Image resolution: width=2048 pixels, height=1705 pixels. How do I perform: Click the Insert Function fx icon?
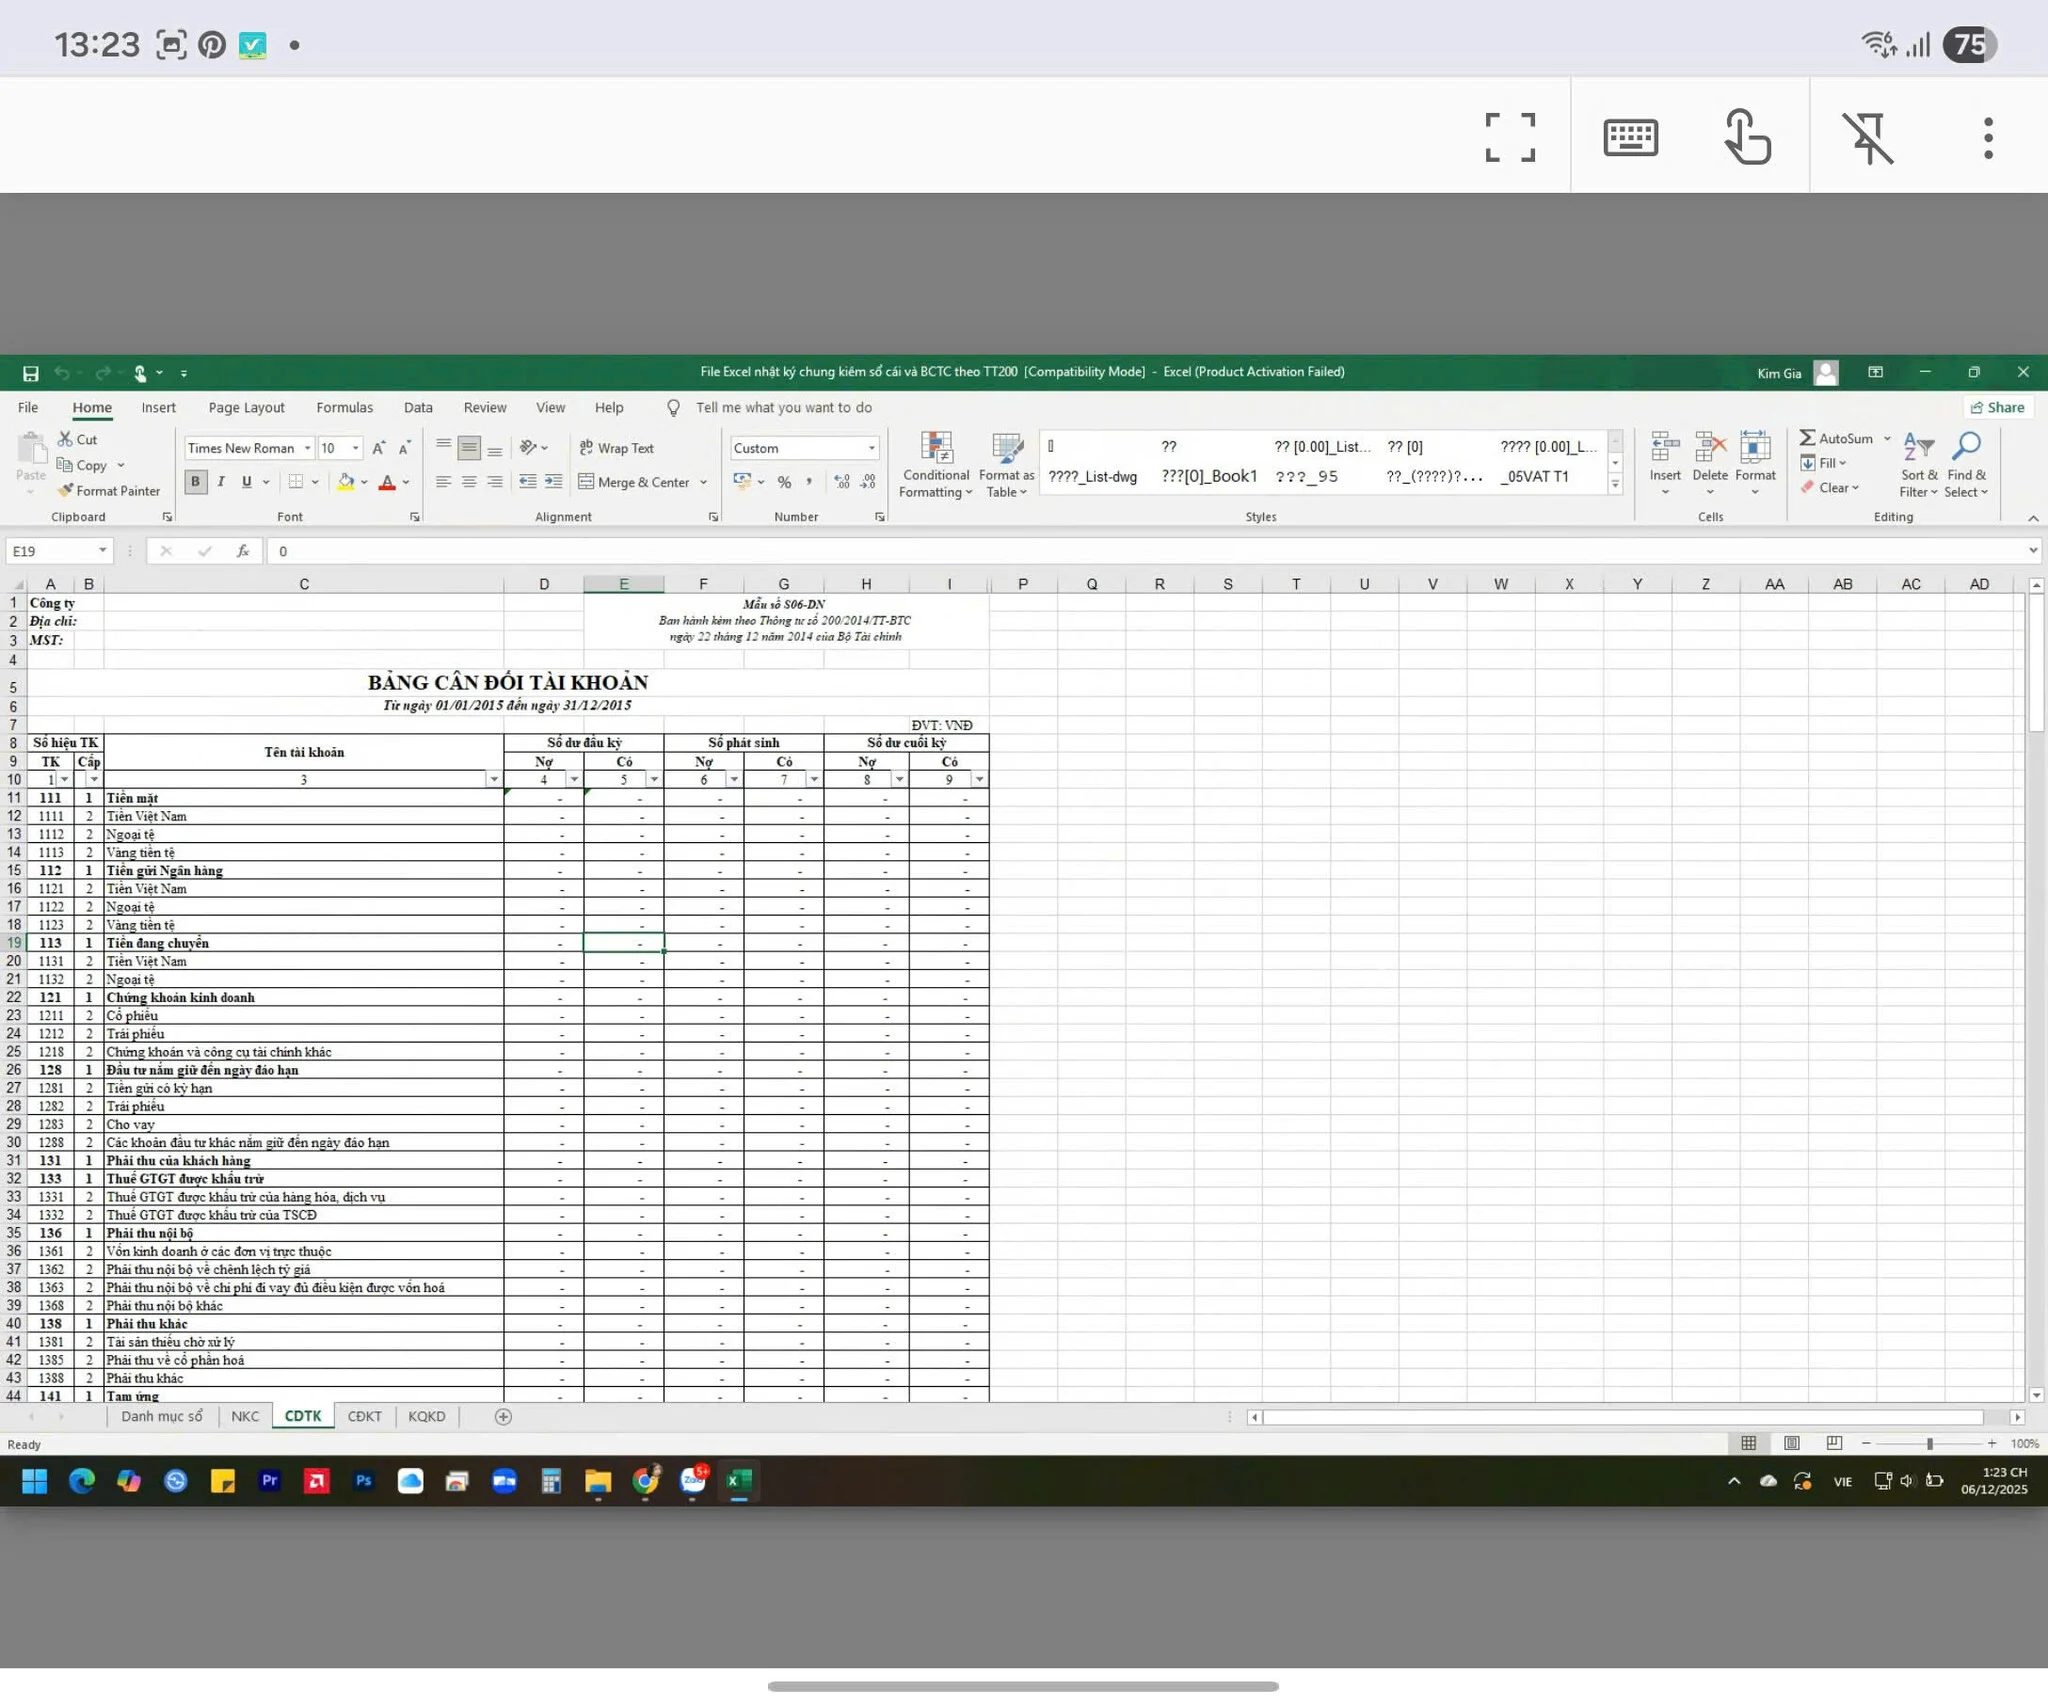pos(242,551)
